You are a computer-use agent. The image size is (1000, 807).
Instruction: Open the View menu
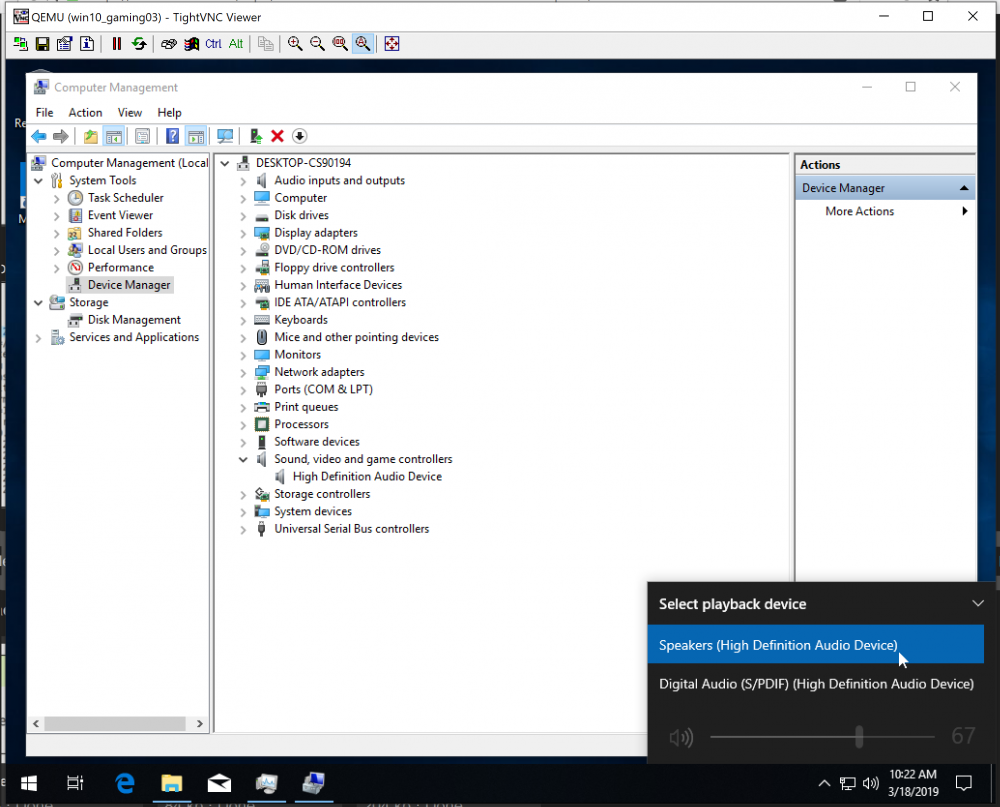[x=129, y=113]
